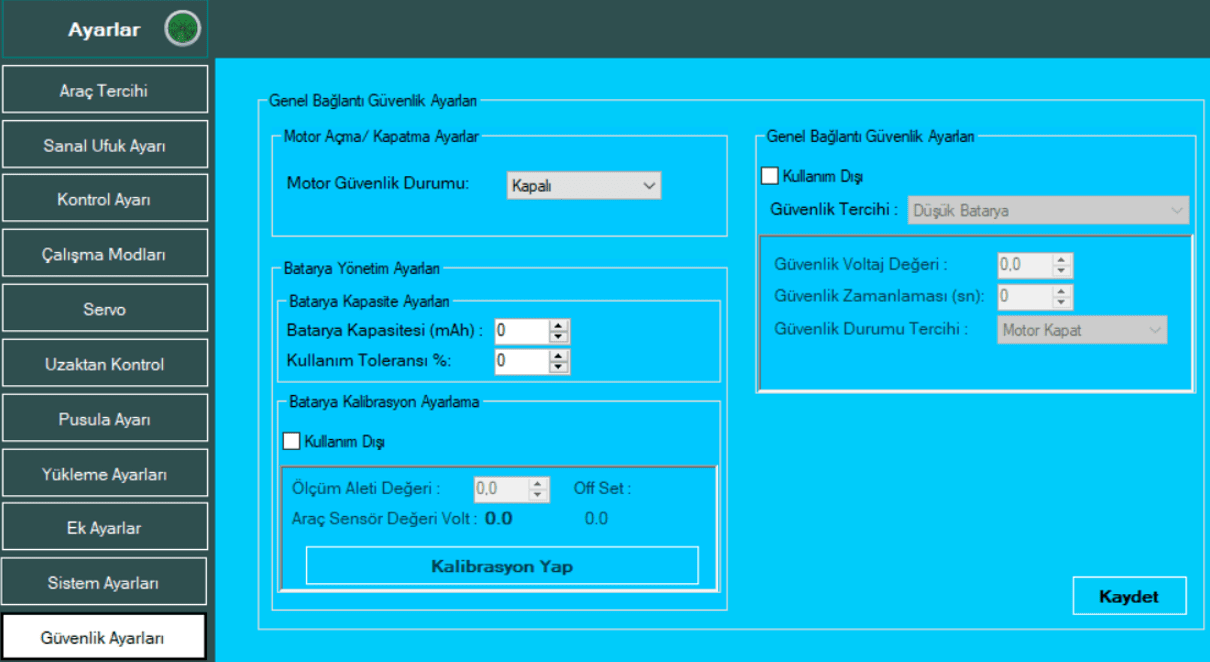The width and height of the screenshot is (1210, 662).
Task: Increase Güvenlik Voltaj Değeri with up arrow
Action: pos(1063,260)
